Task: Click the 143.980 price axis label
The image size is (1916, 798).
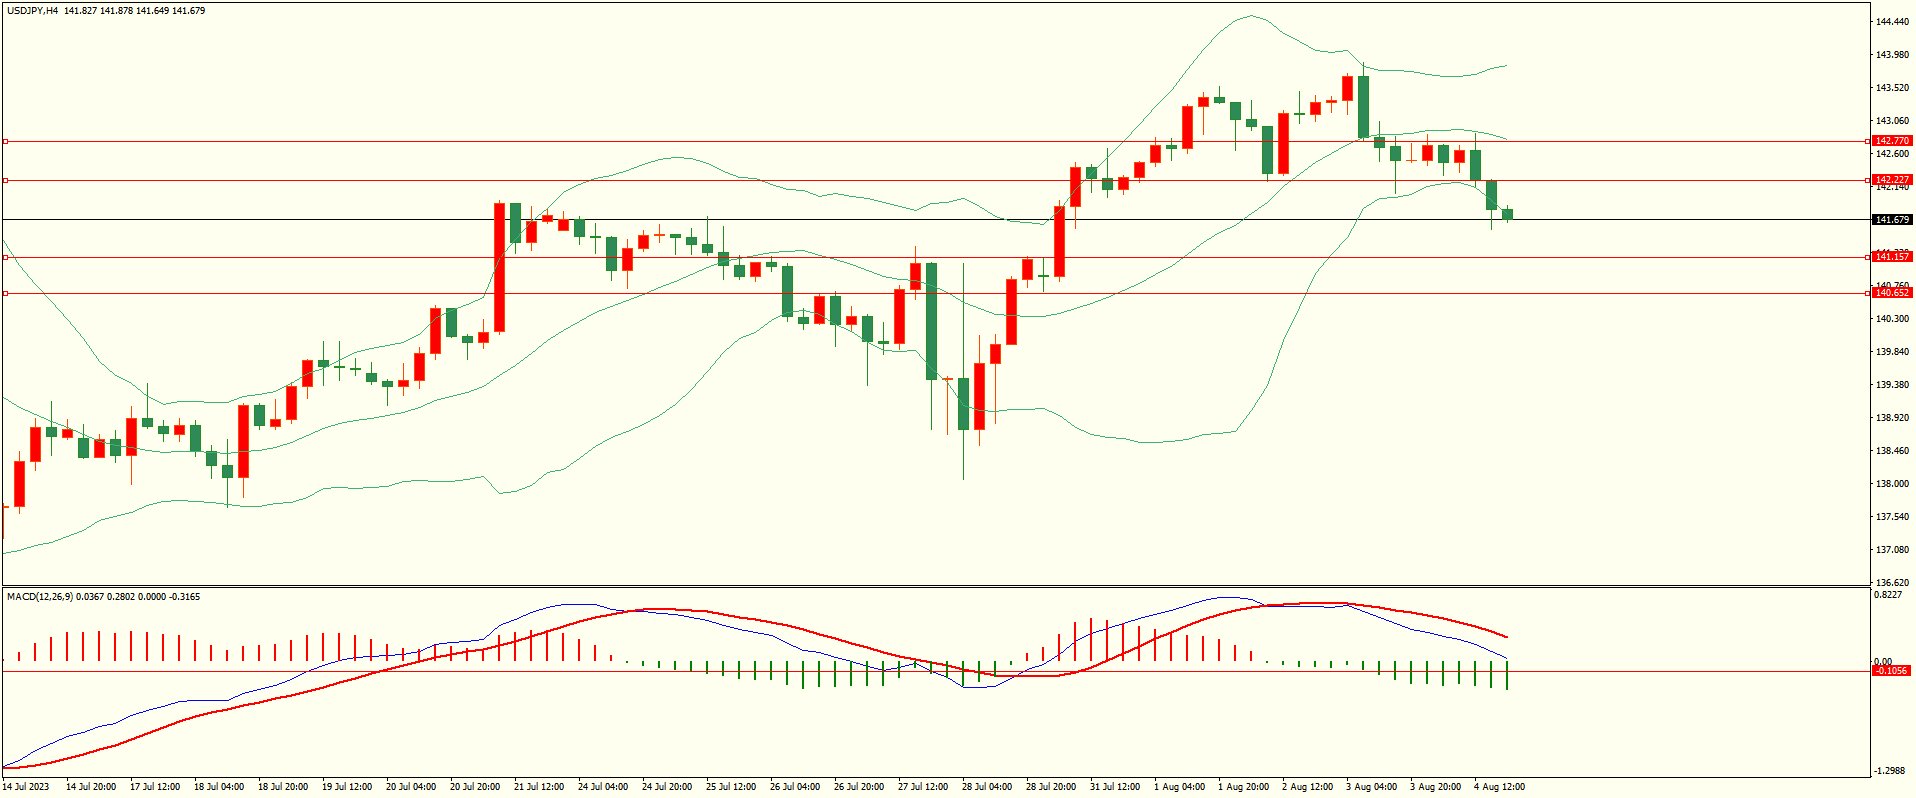Action: pos(1892,55)
